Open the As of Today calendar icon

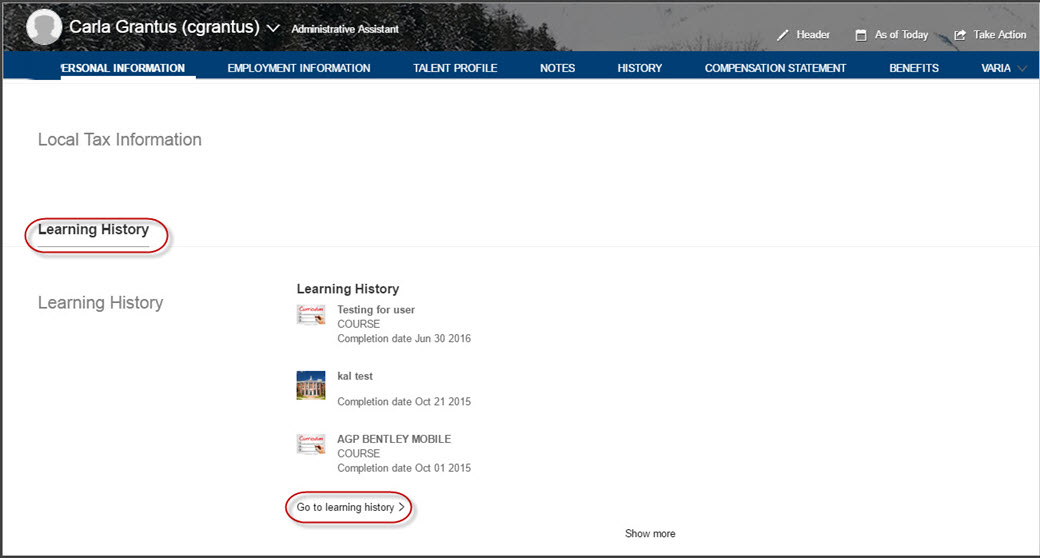pyautogui.click(x=861, y=35)
